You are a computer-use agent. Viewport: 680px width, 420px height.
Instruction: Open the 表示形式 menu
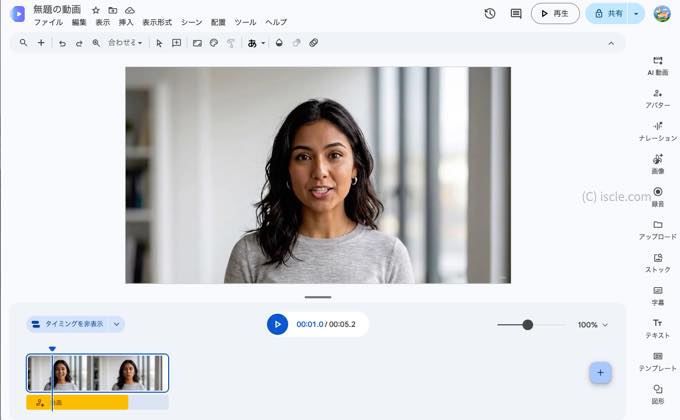coord(157,22)
